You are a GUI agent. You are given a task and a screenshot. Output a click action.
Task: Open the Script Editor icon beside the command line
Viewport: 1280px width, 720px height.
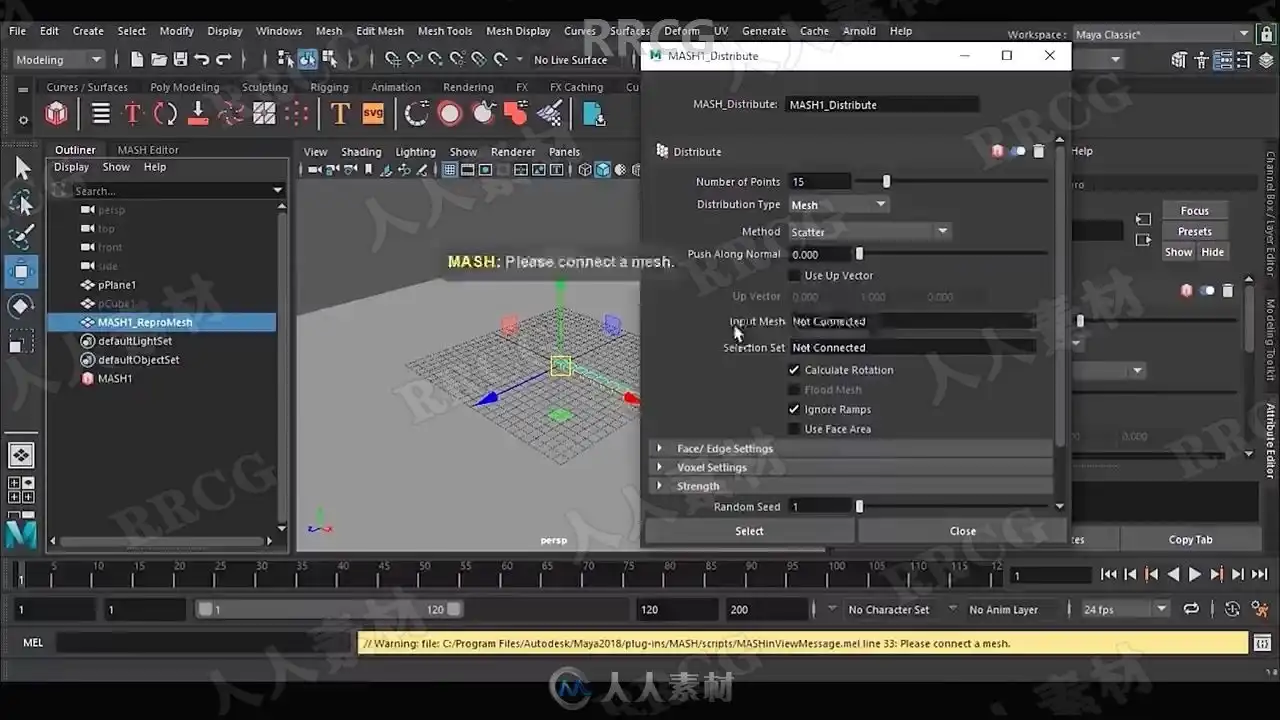point(1262,642)
